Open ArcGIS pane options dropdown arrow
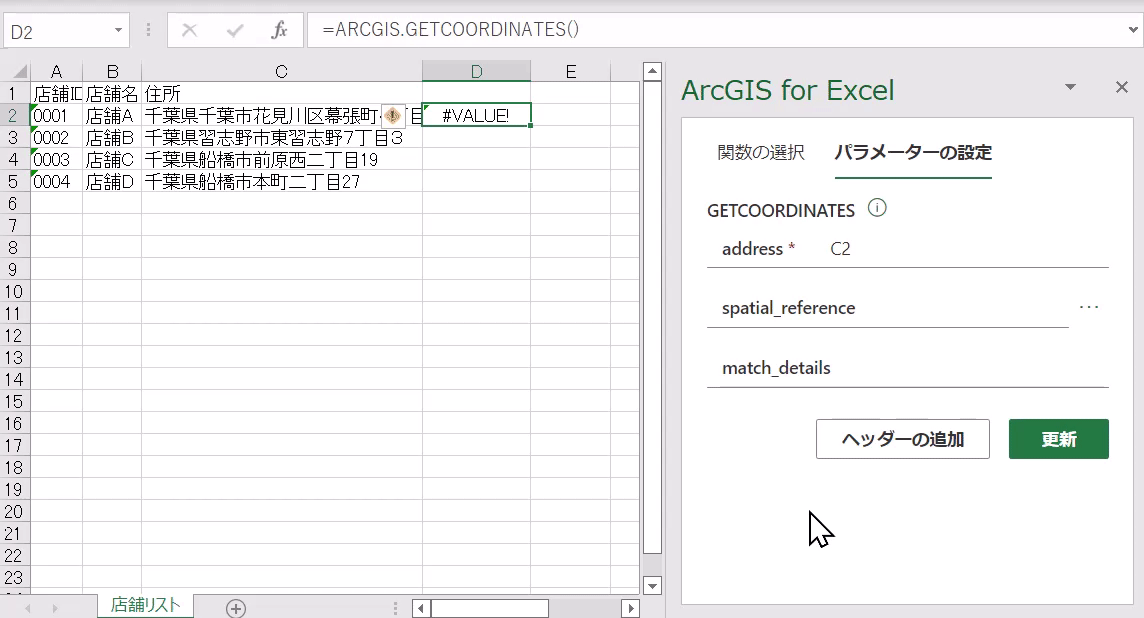 coord(1070,87)
